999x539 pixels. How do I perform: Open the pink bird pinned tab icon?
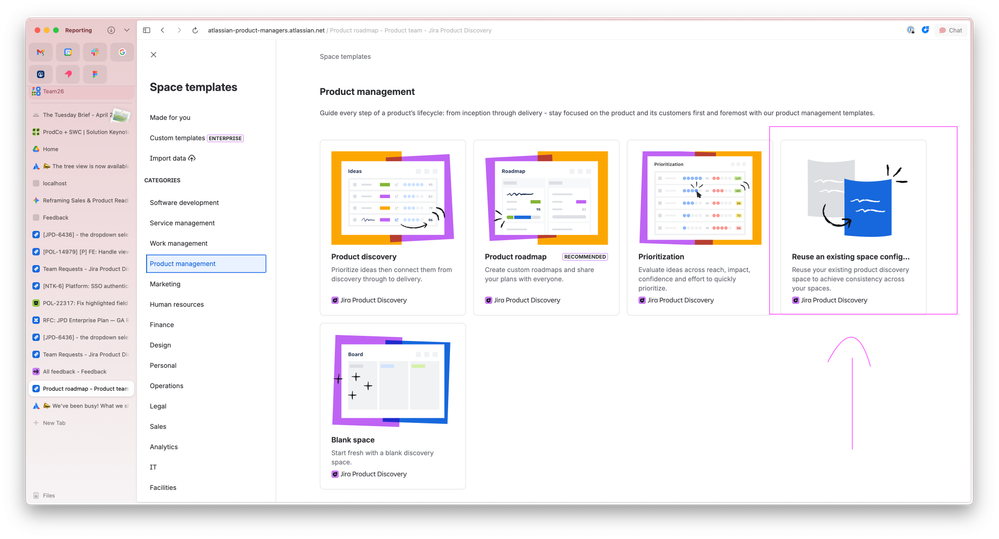click(68, 74)
